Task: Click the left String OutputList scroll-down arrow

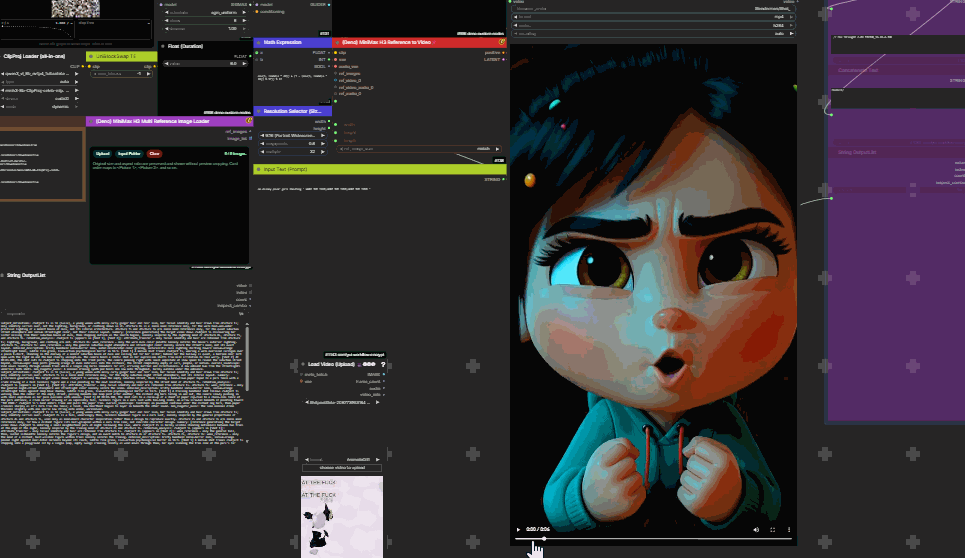Action: click(x=247, y=441)
